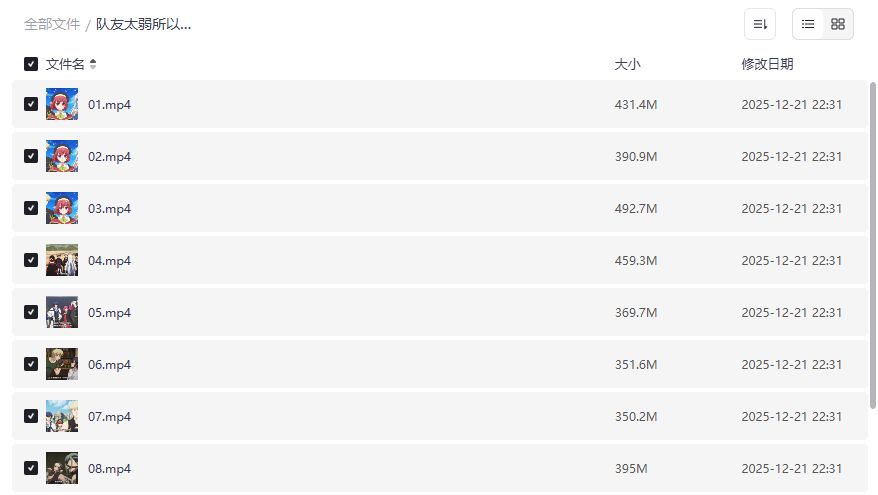
Task: Click the current folder breadcrumb 队友太弱所以...
Action: coord(143,24)
